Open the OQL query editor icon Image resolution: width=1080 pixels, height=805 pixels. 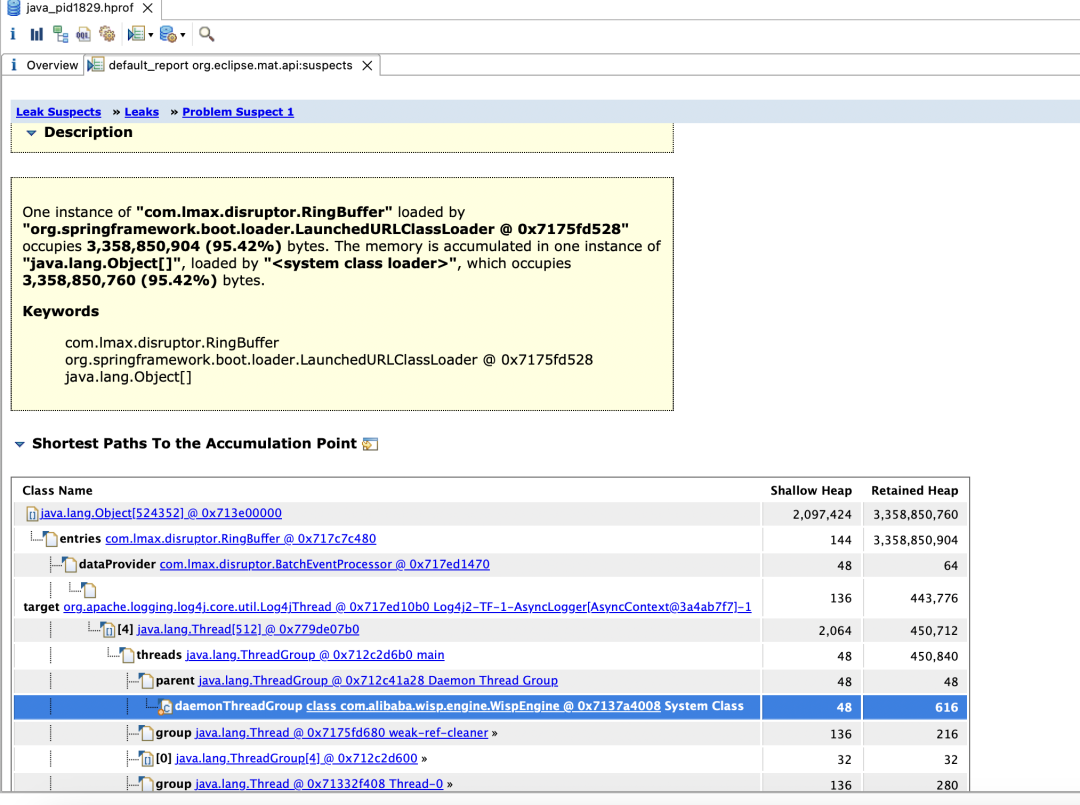[x=83, y=34]
